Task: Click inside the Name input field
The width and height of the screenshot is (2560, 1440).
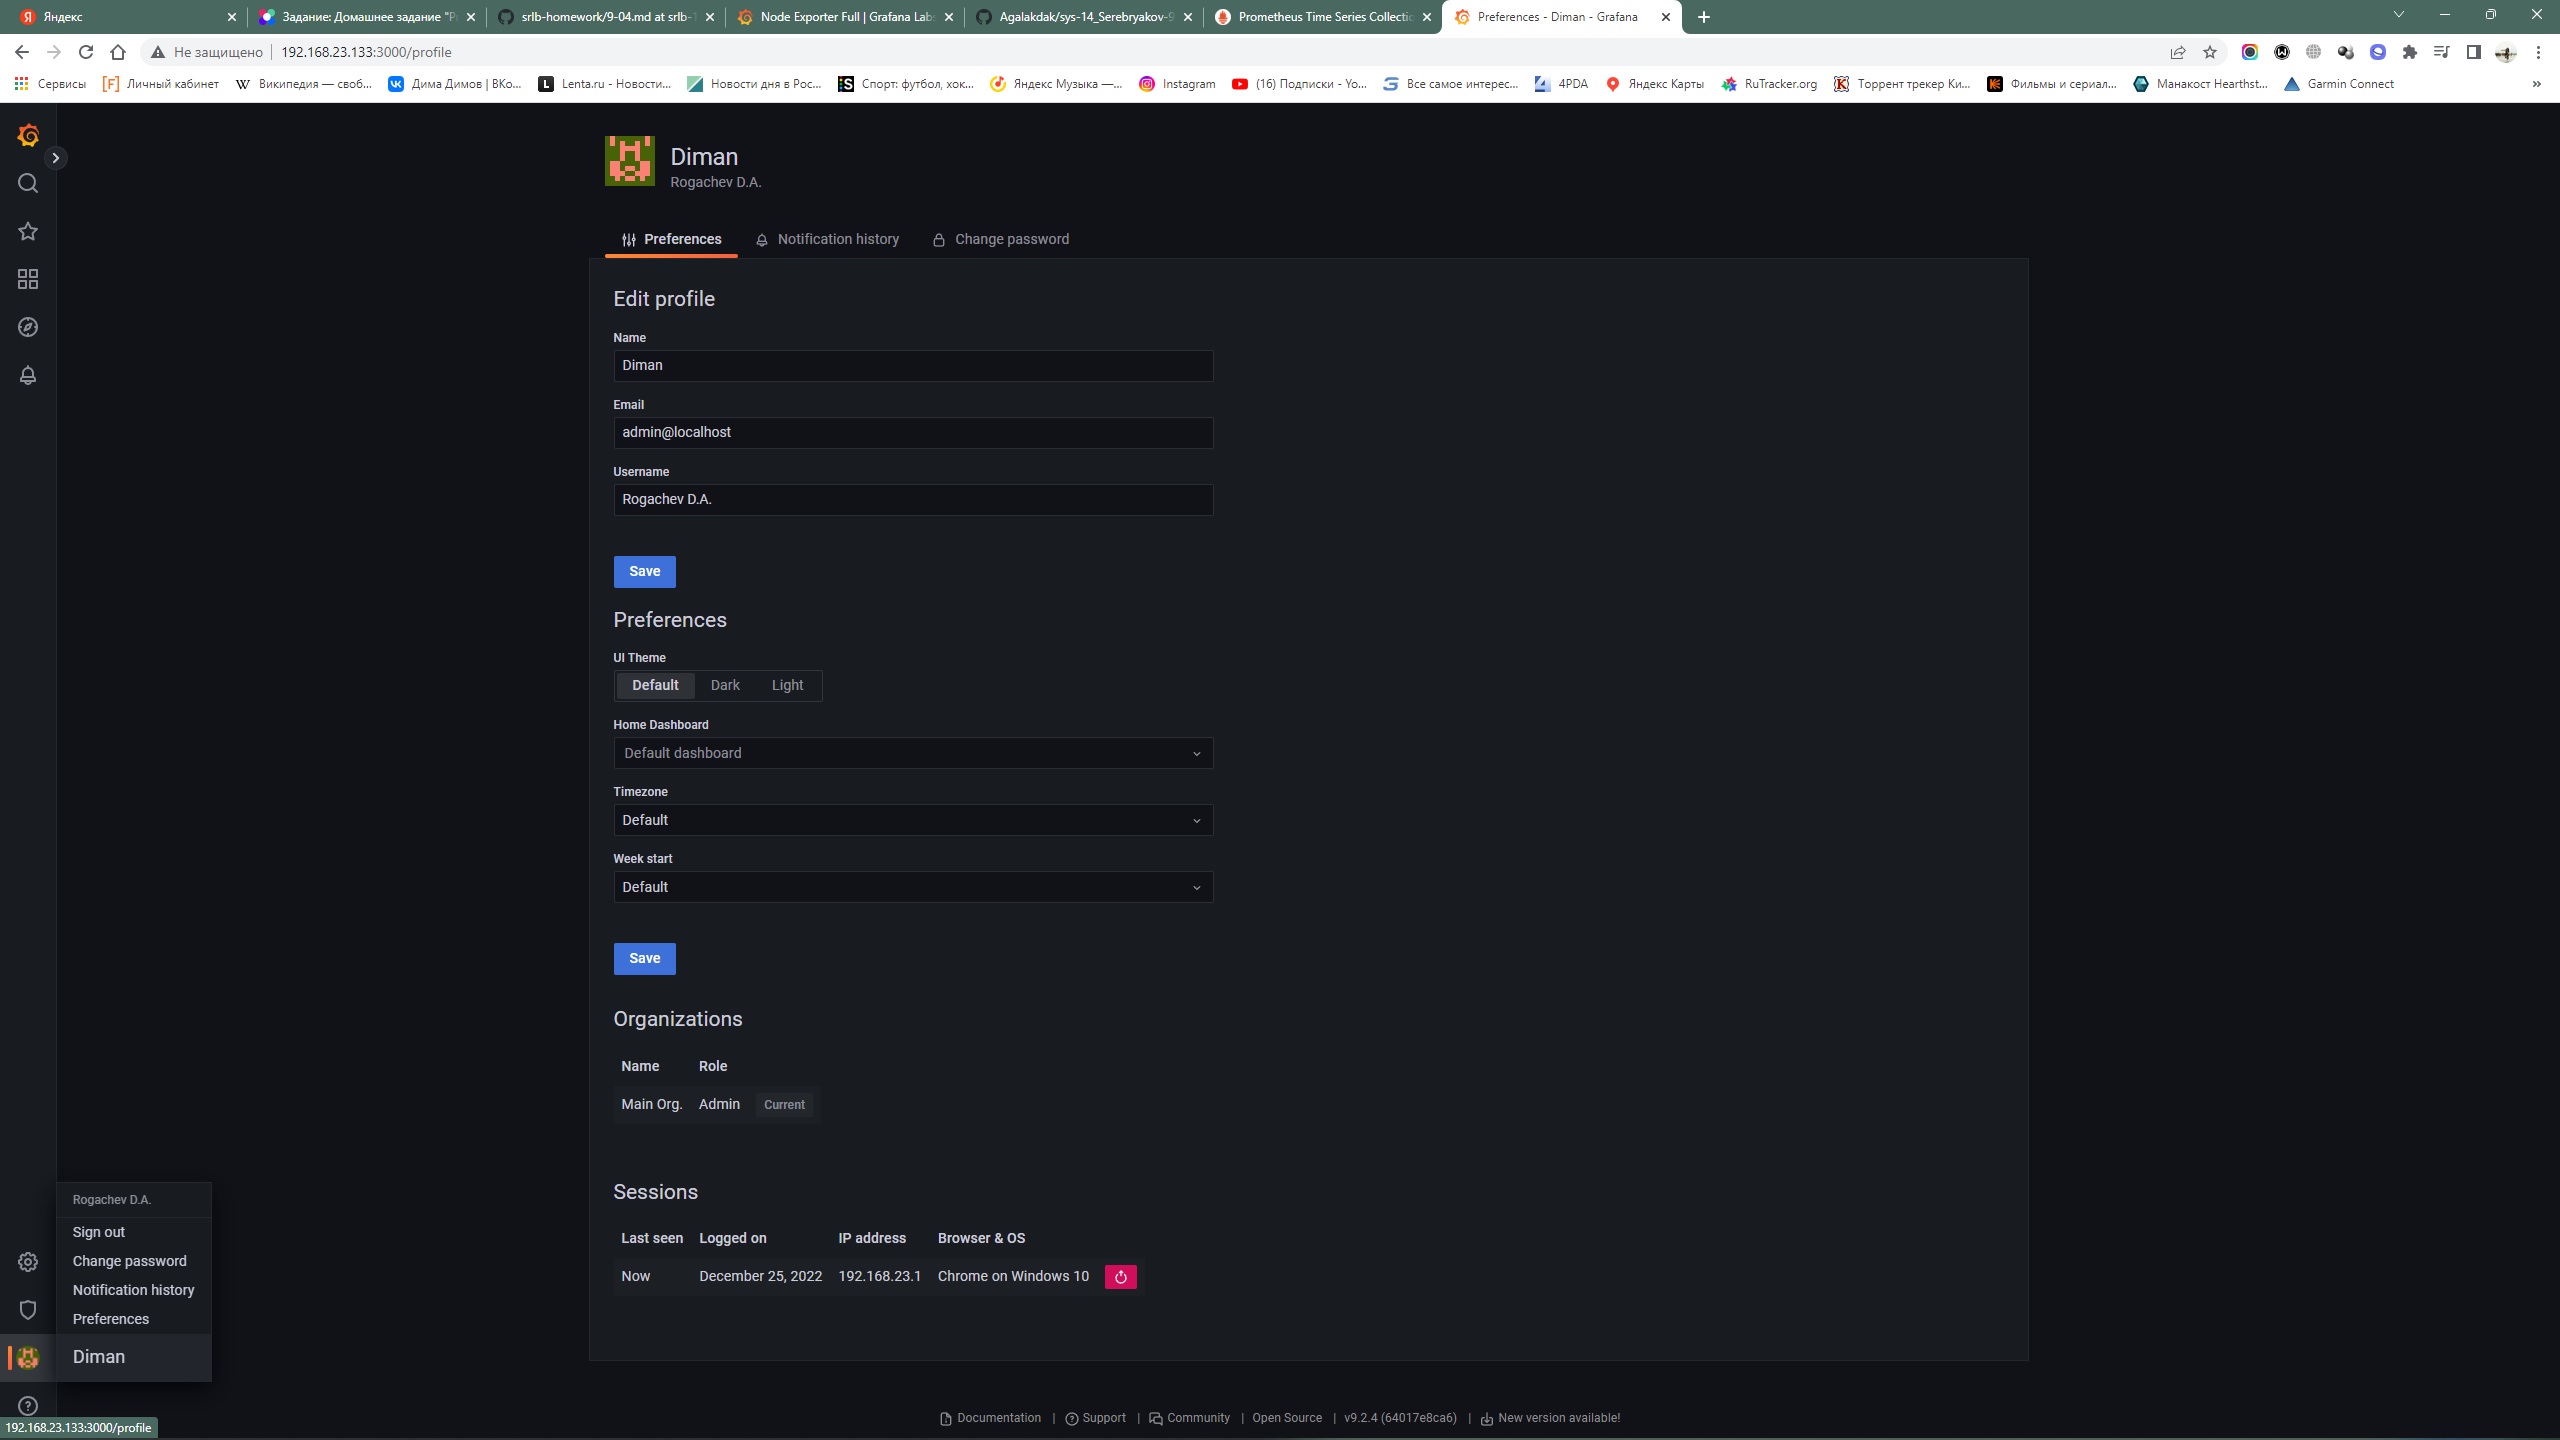Action: click(911, 365)
